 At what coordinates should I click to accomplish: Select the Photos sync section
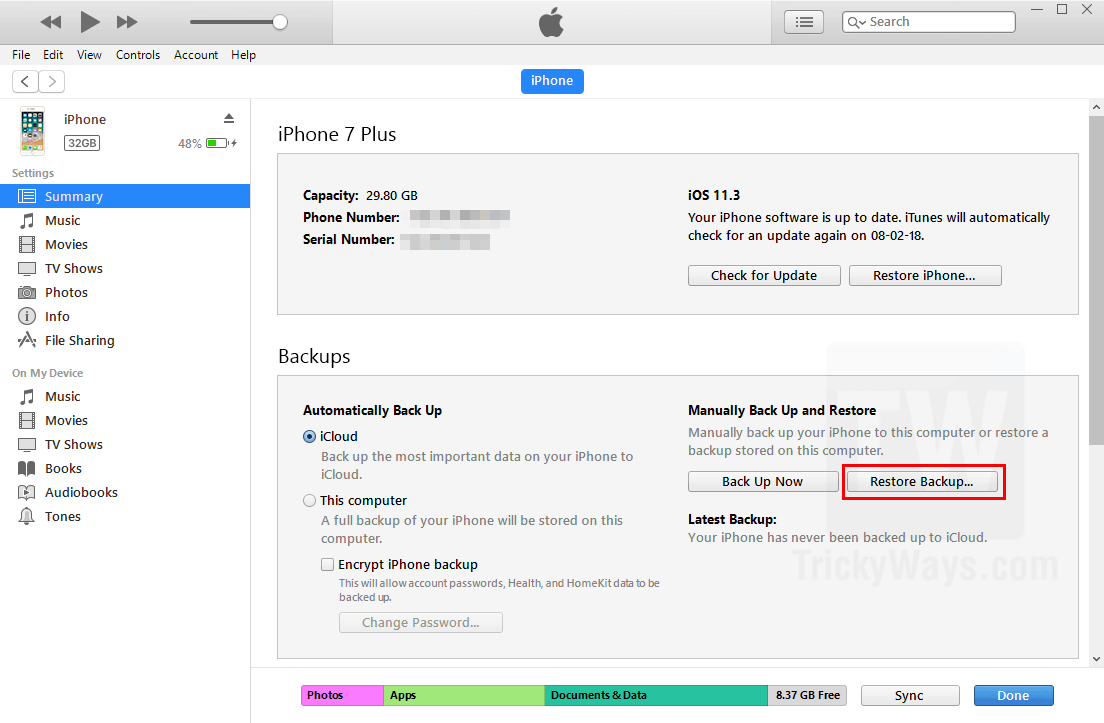(67, 292)
